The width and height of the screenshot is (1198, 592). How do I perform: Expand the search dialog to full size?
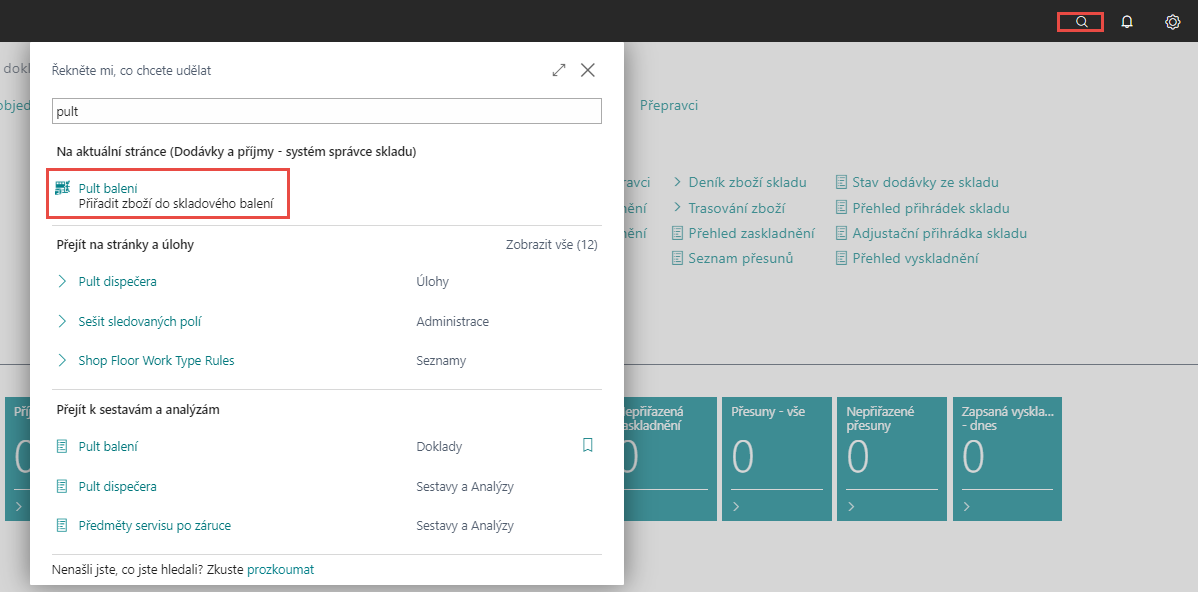point(559,70)
